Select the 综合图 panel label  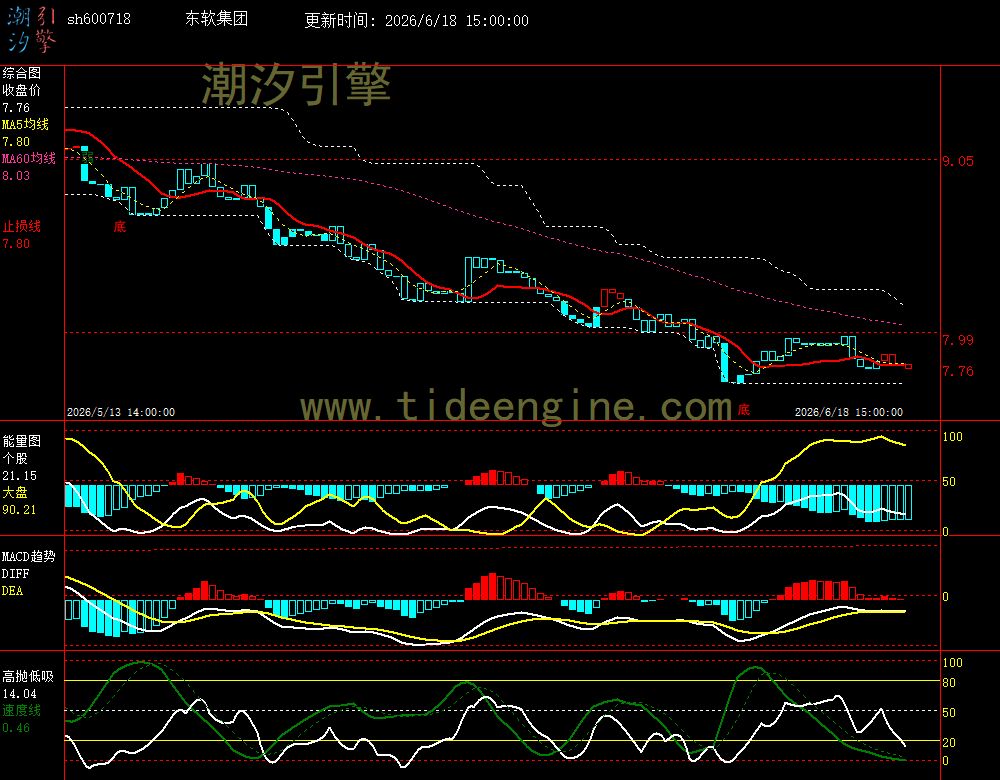coord(21,73)
